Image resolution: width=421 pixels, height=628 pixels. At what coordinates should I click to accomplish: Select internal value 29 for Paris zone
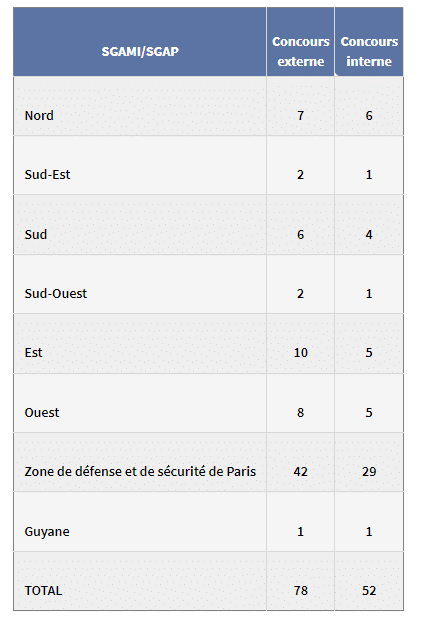coord(369,471)
